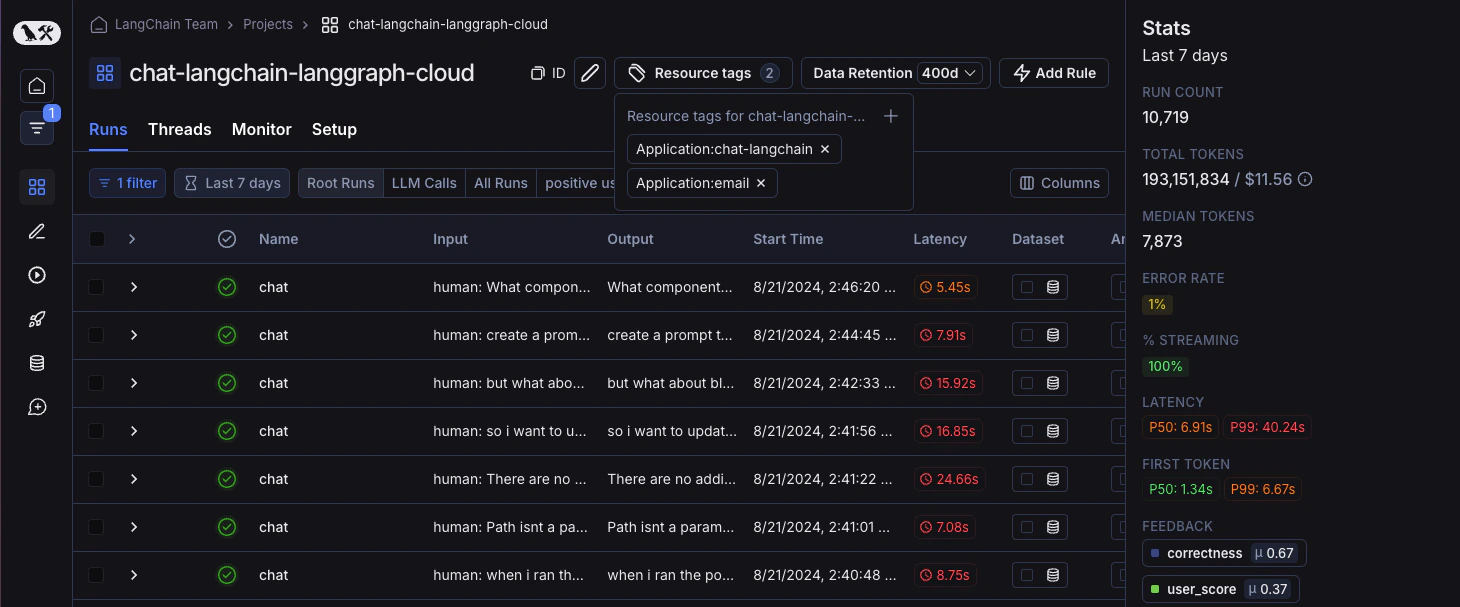
Task: Click the play circle icon in sidebar
Action: [x=37, y=275]
